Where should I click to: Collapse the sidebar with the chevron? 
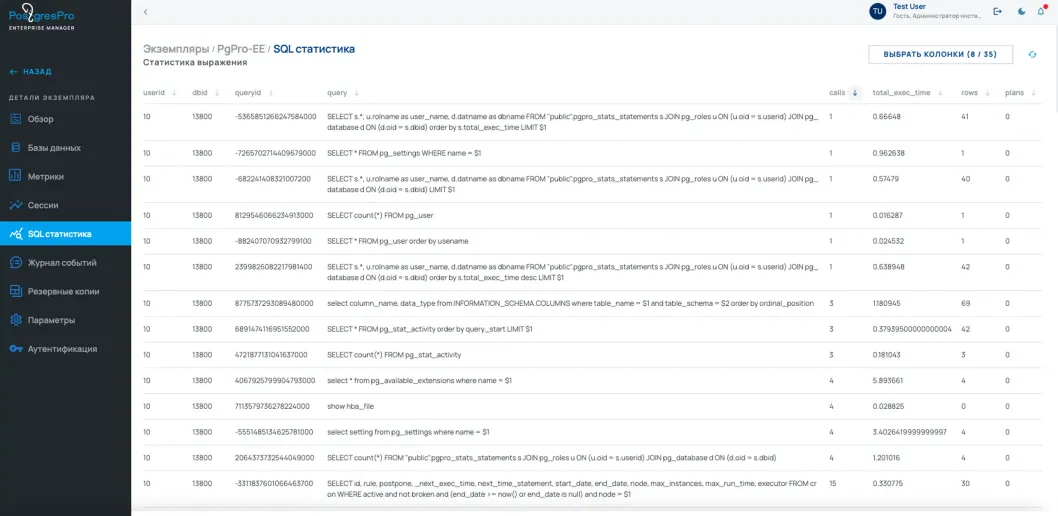[x=145, y=12]
